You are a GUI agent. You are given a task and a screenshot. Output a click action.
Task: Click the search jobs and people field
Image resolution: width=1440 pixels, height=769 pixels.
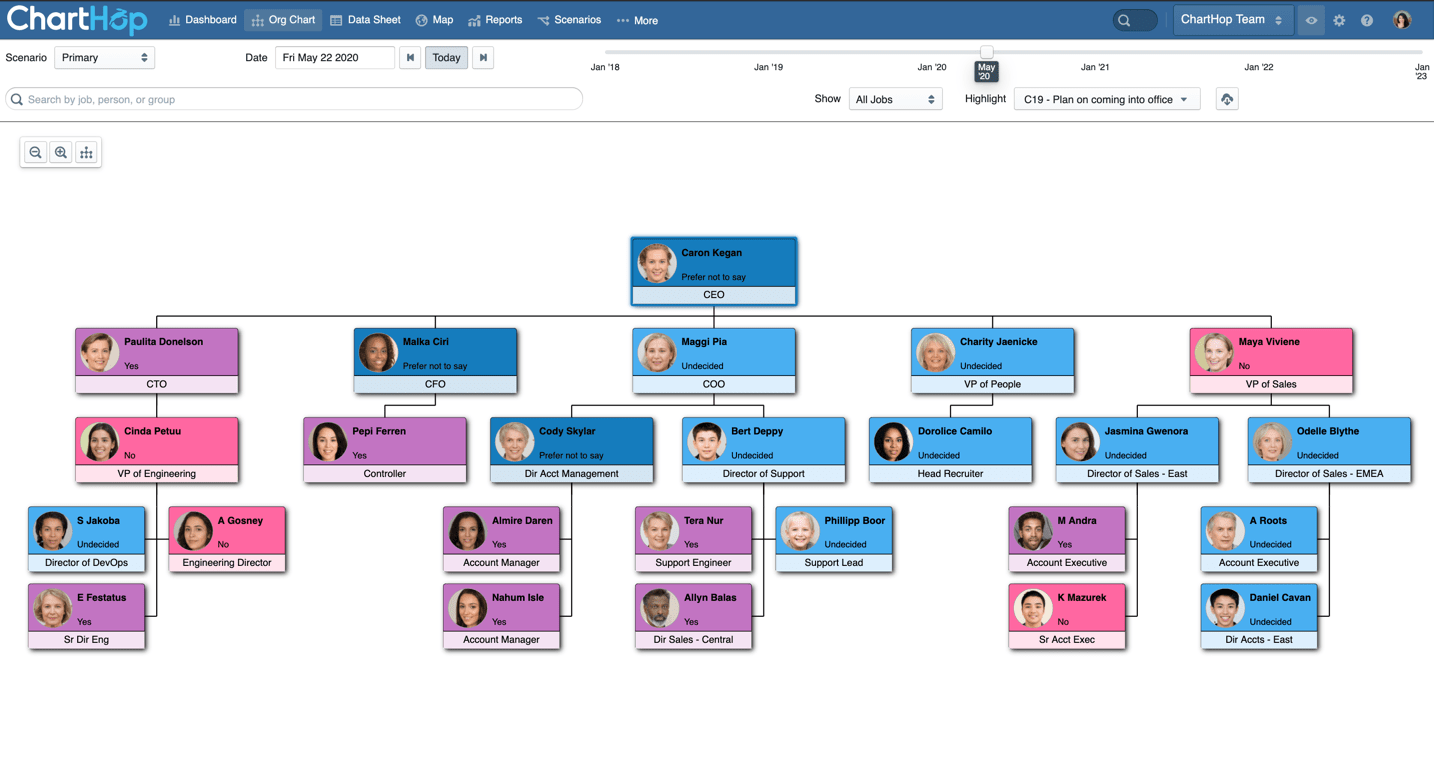(295, 98)
